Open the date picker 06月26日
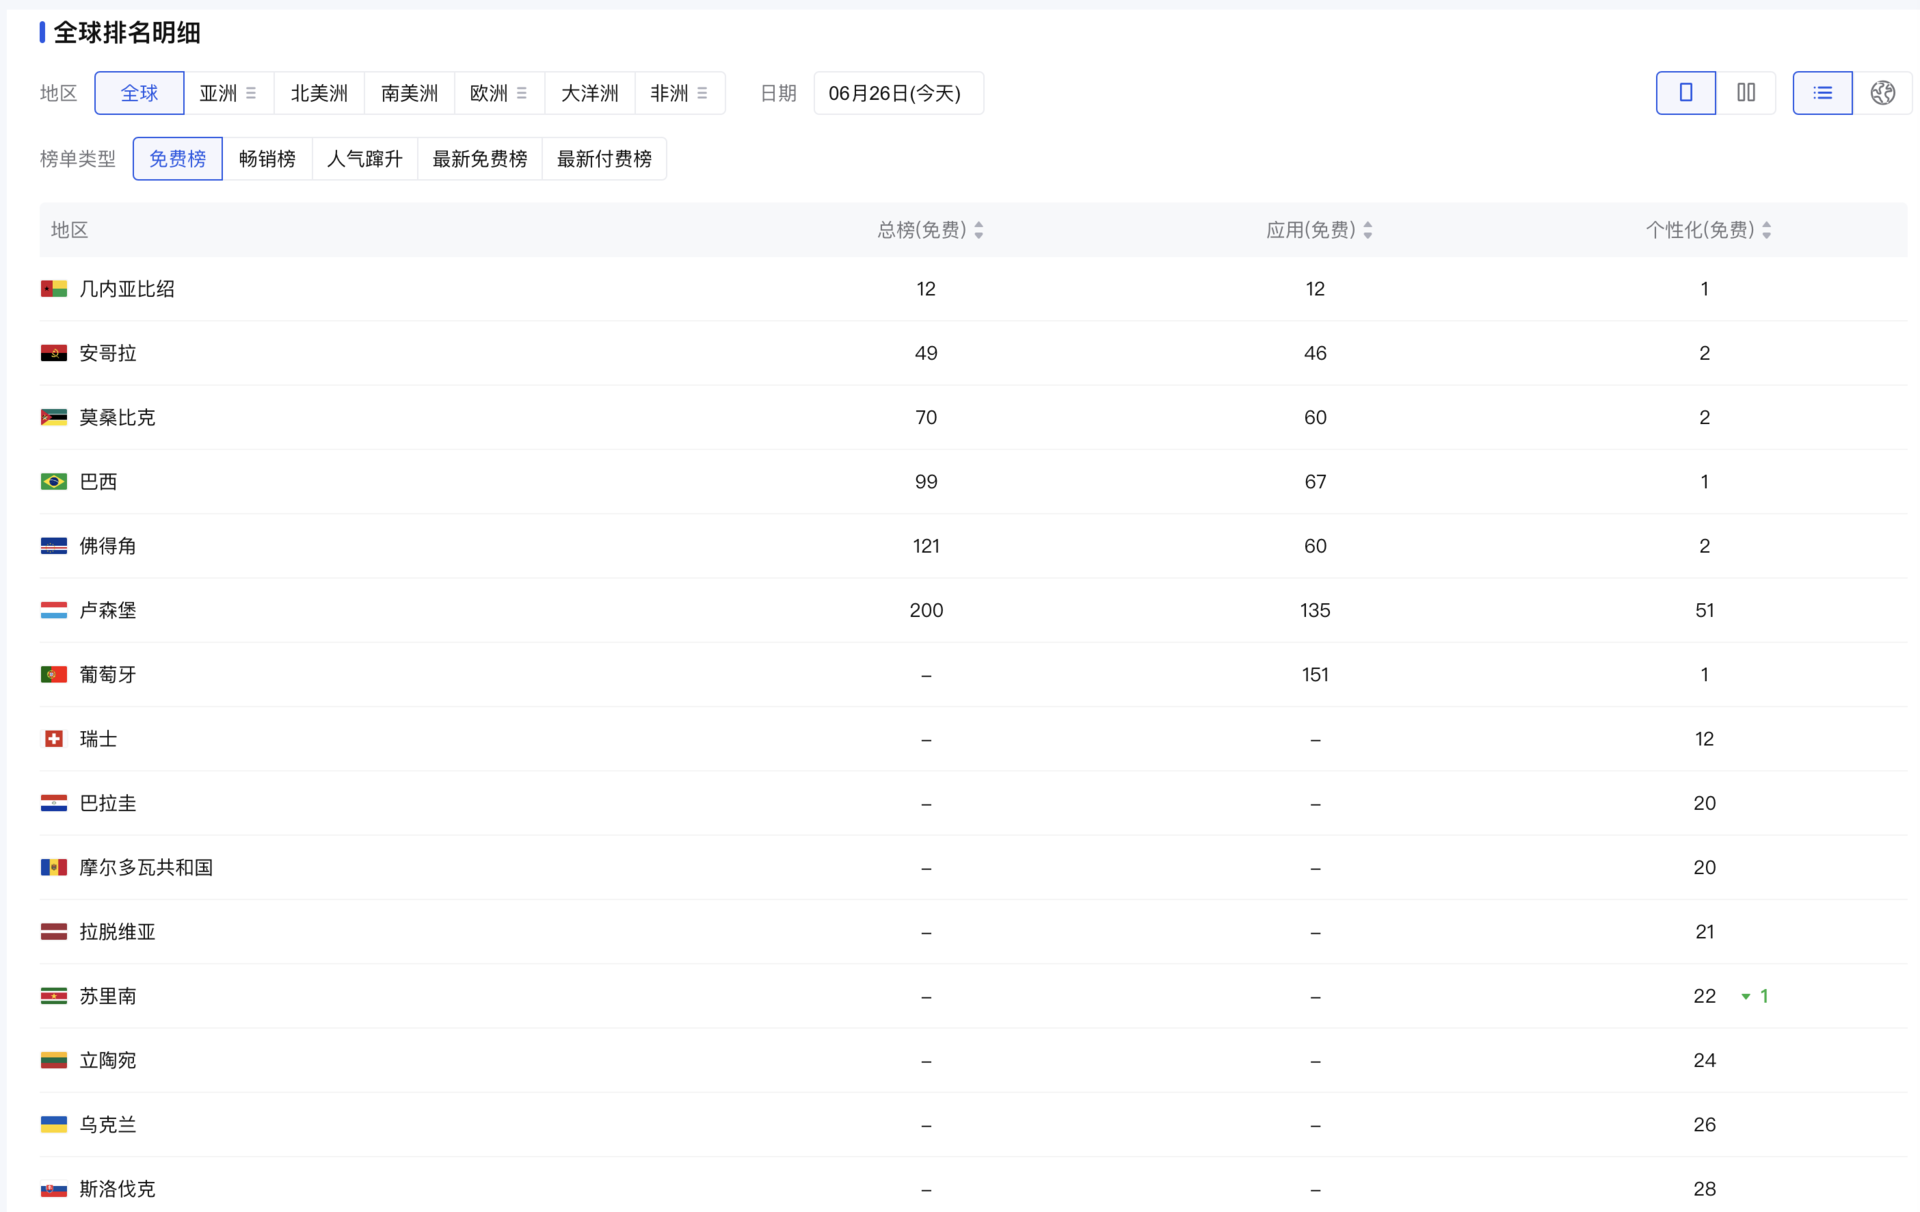Viewport: 1920px width, 1212px height. click(x=897, y=93)
